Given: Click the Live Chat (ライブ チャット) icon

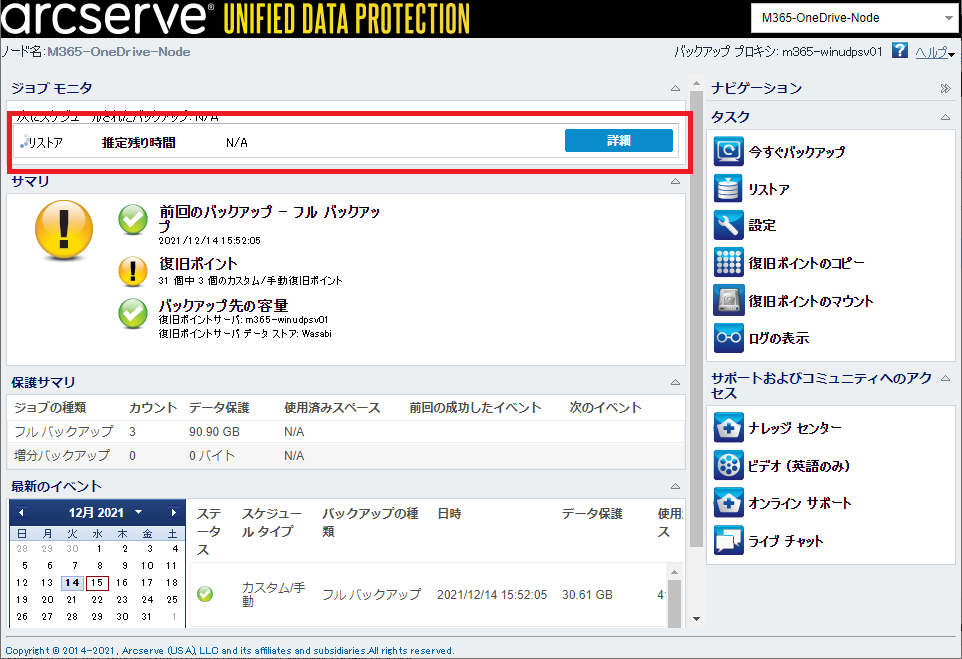Looking at the screenshot, I should click(x=728, y=541).
